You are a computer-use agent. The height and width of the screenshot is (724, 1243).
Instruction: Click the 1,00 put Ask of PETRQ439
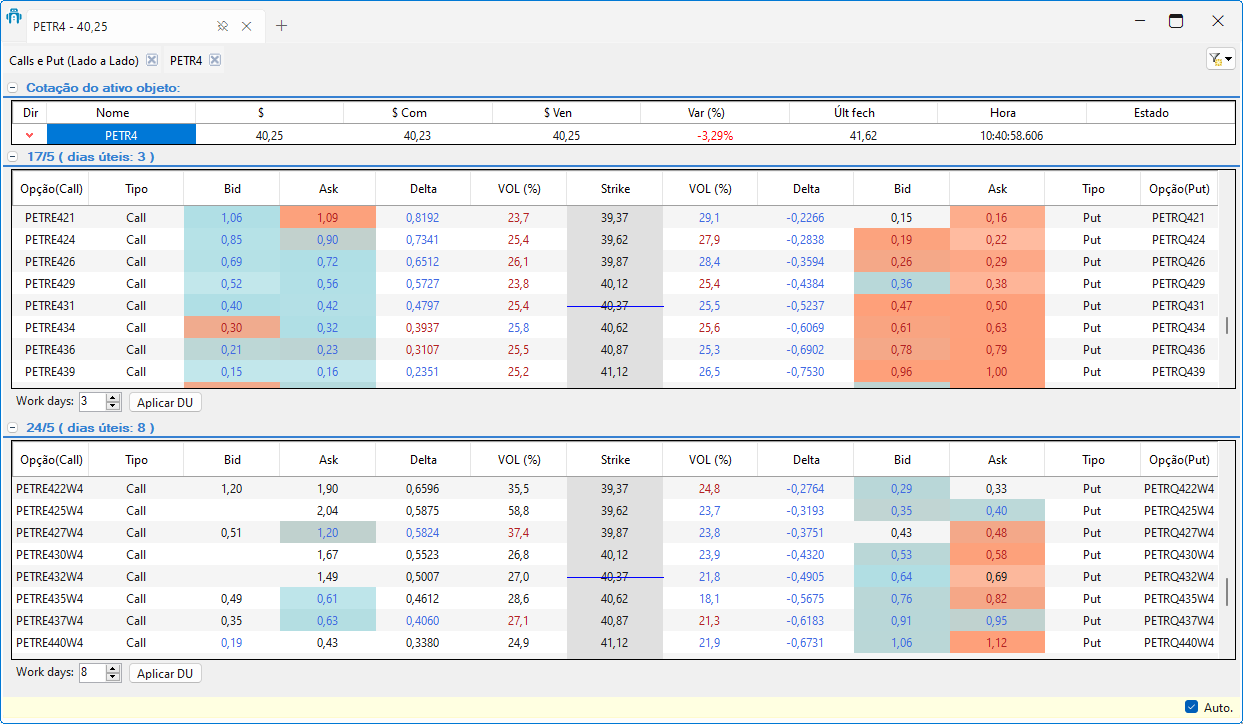click(997, 372)
